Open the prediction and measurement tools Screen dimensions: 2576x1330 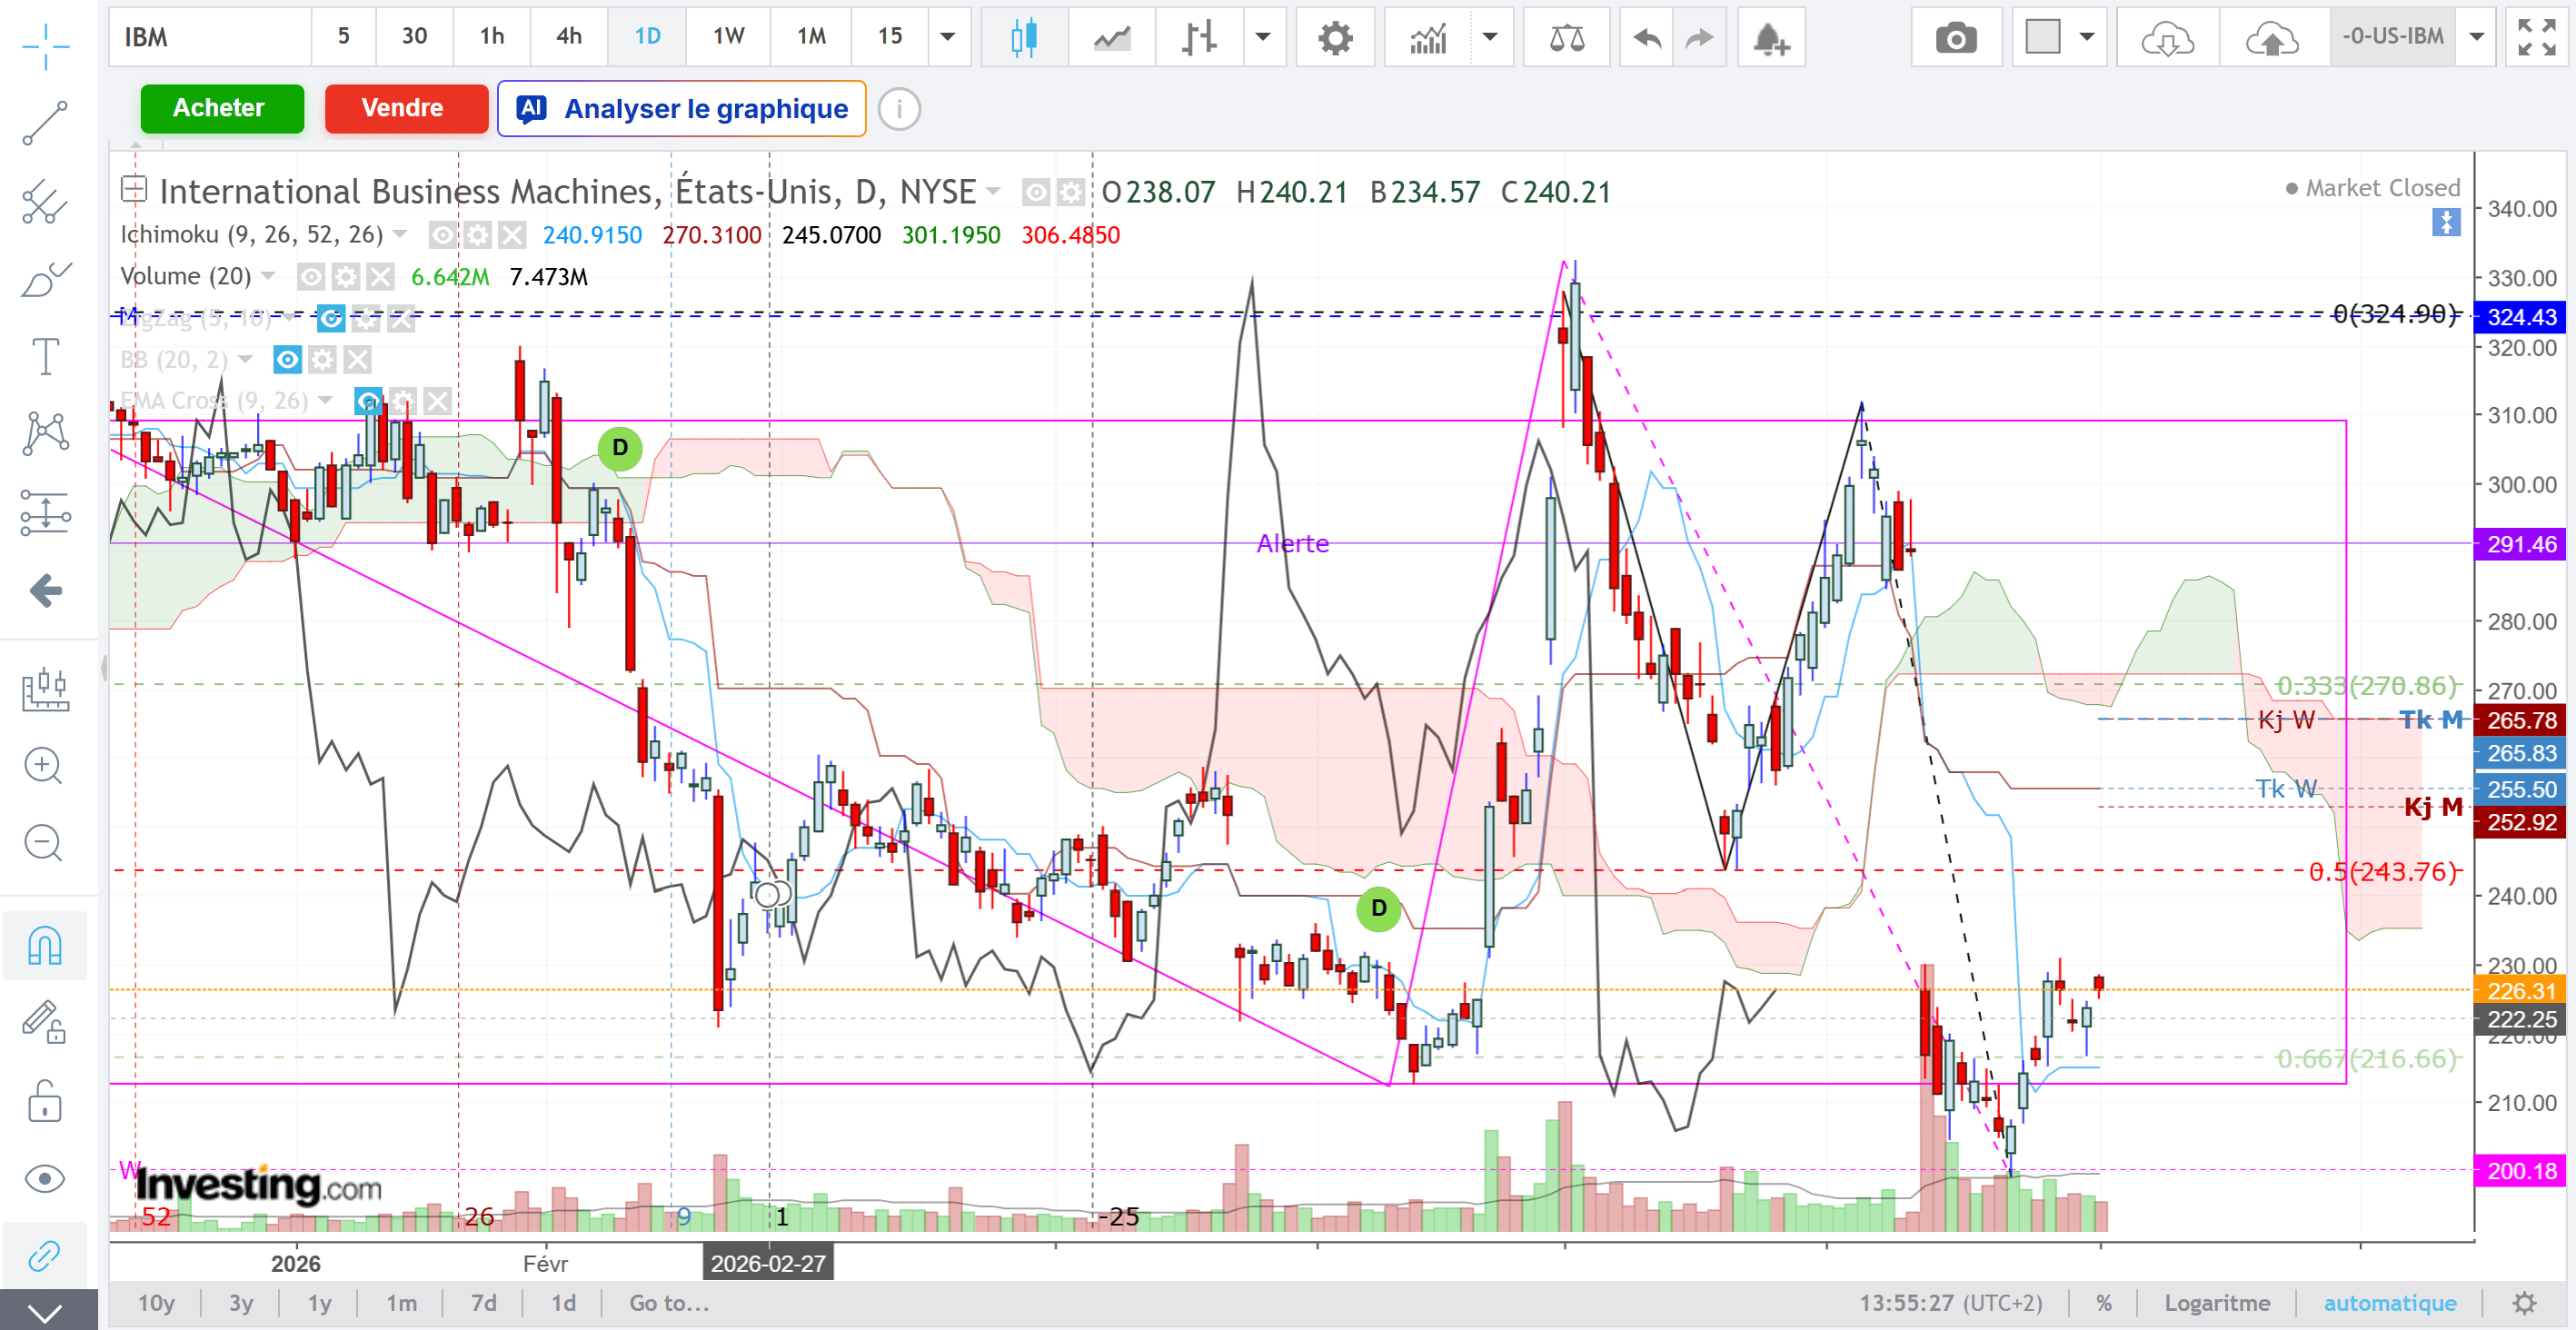click(45, 512)
